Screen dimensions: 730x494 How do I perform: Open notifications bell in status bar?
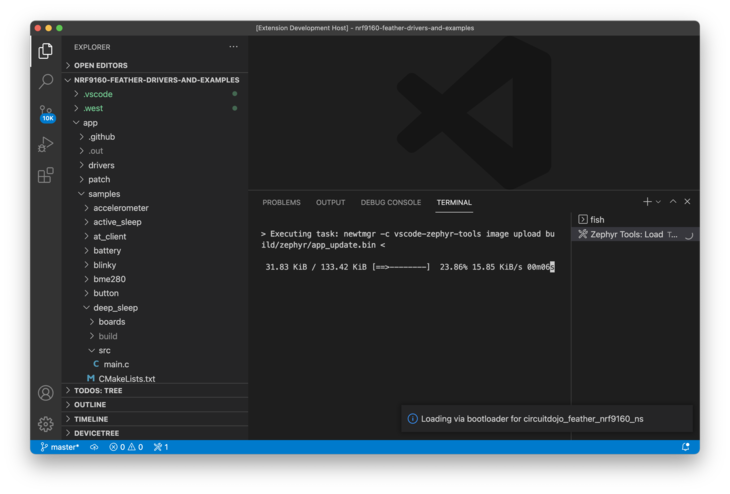686,447
